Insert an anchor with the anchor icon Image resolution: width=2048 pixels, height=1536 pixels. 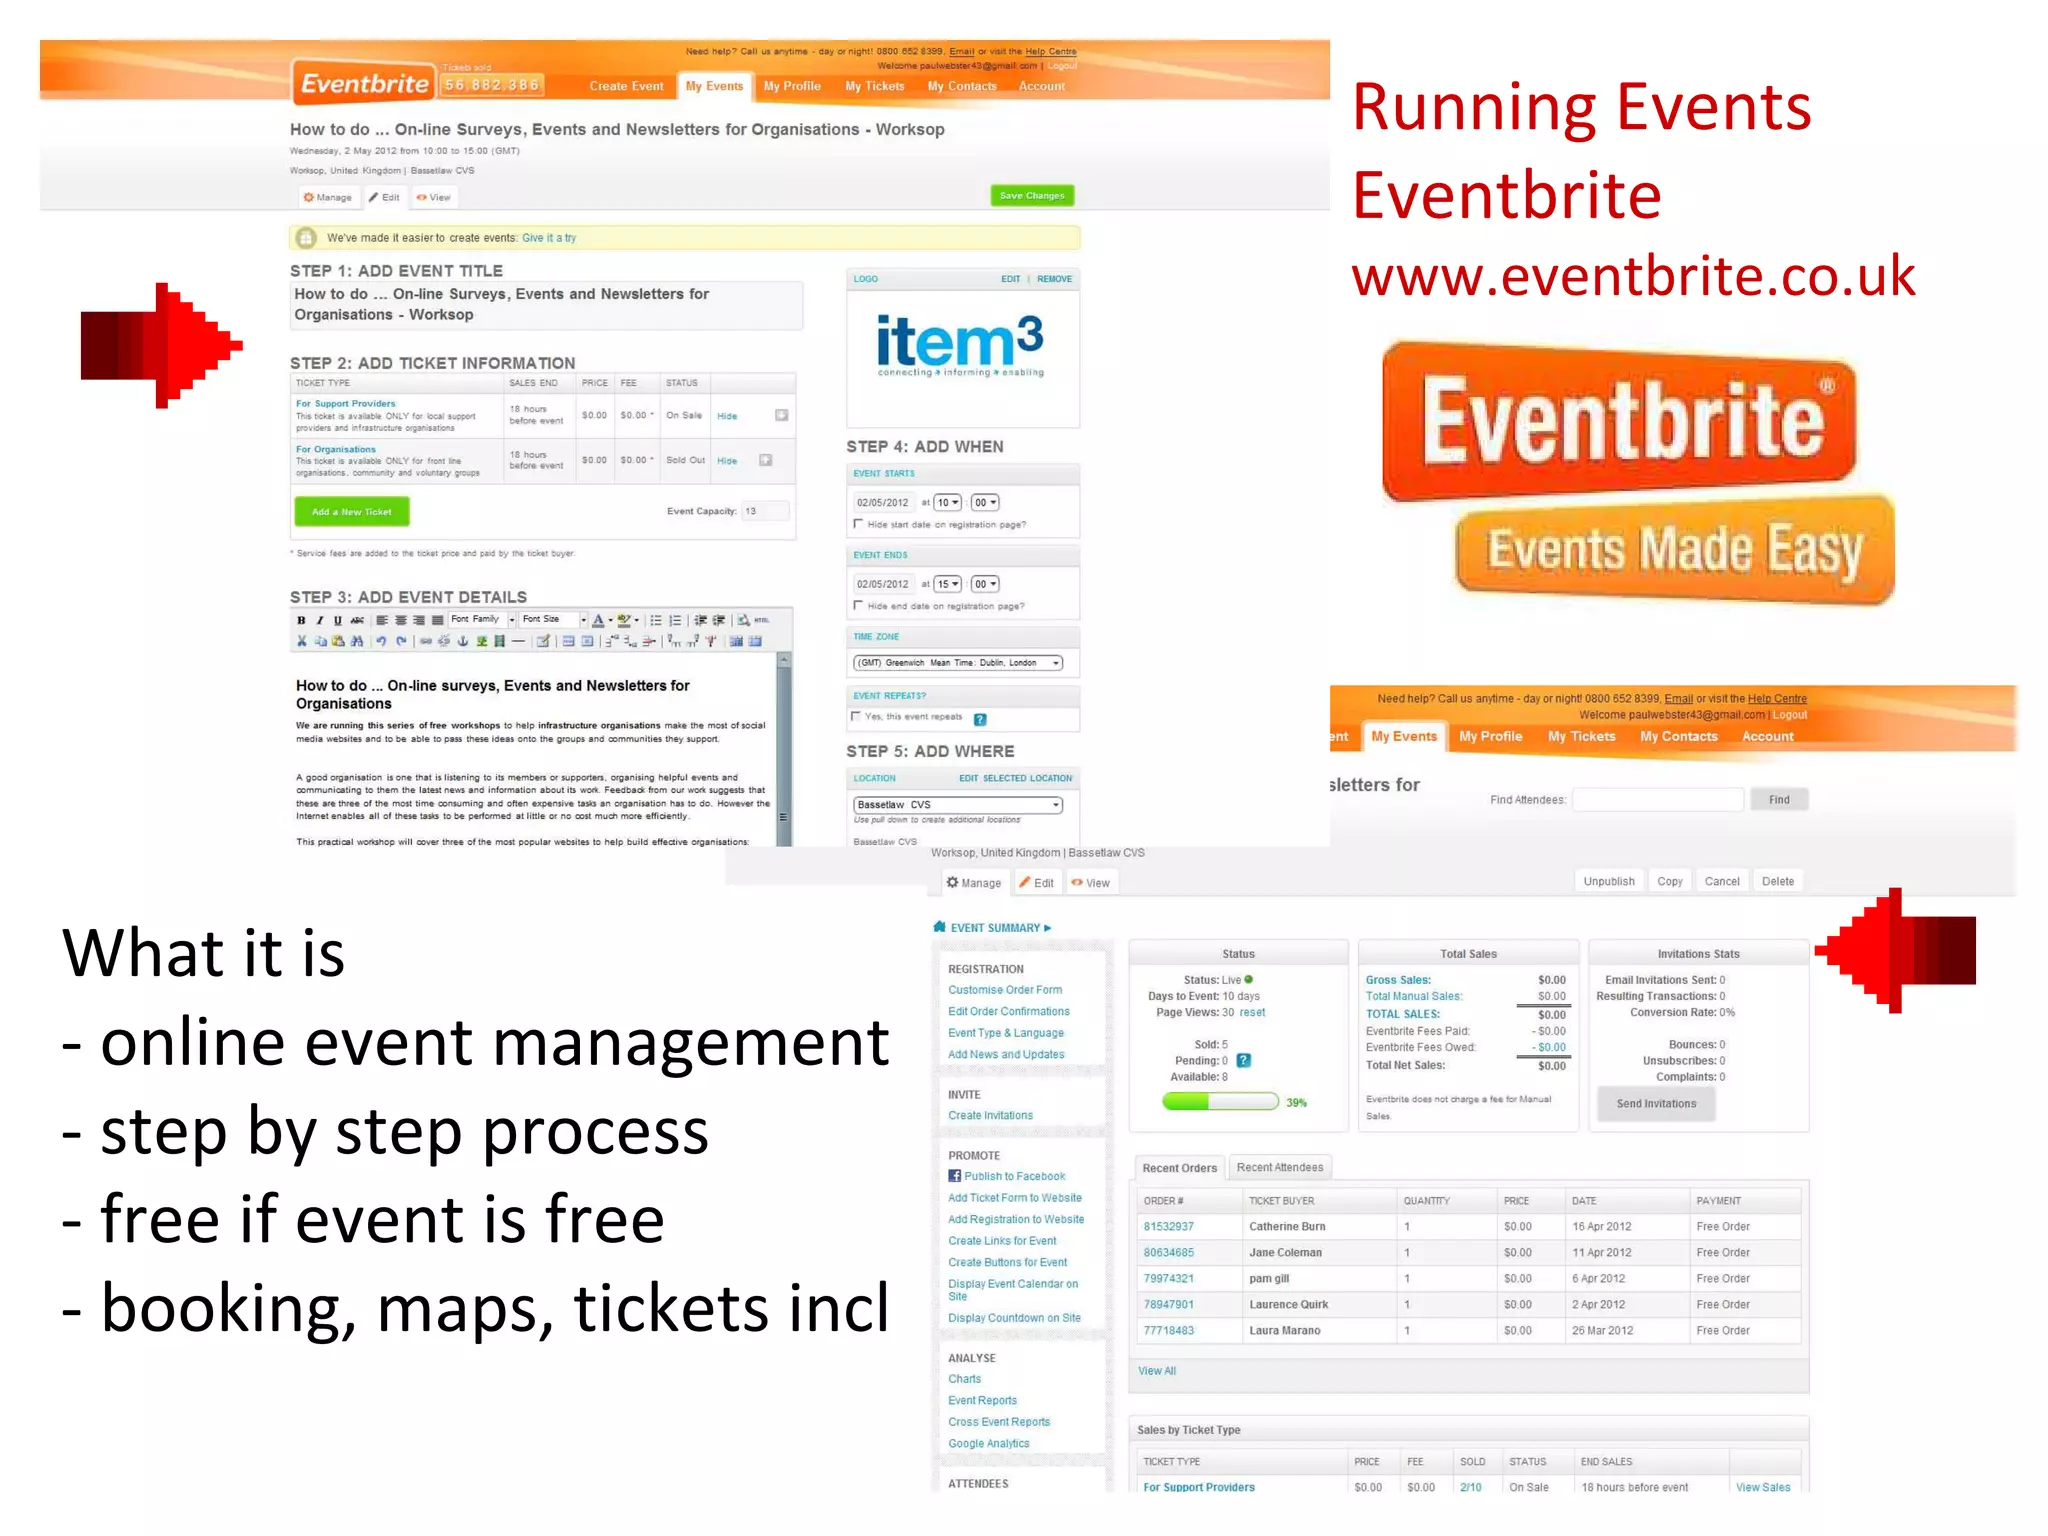pyautogui.click(x=463, y=641)
